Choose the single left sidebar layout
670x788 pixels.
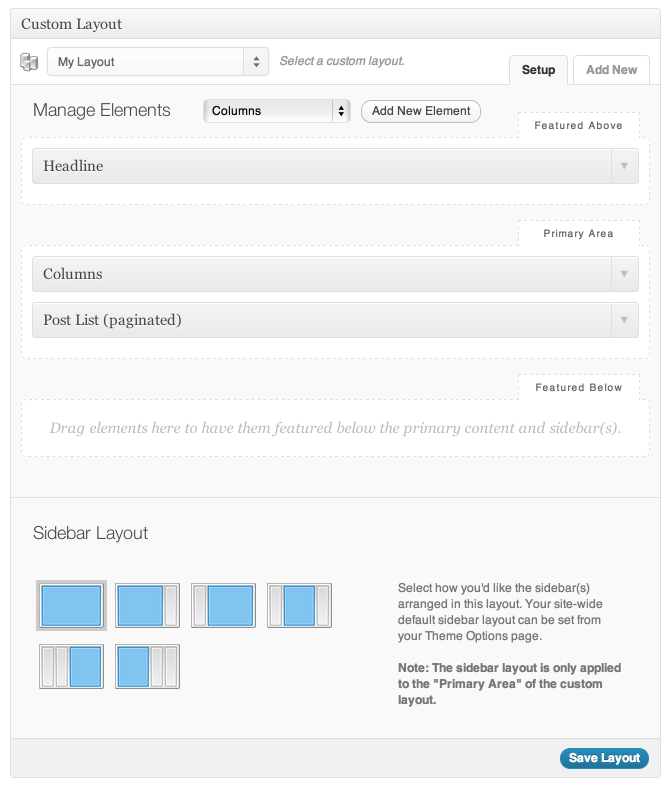coord(223,606)
